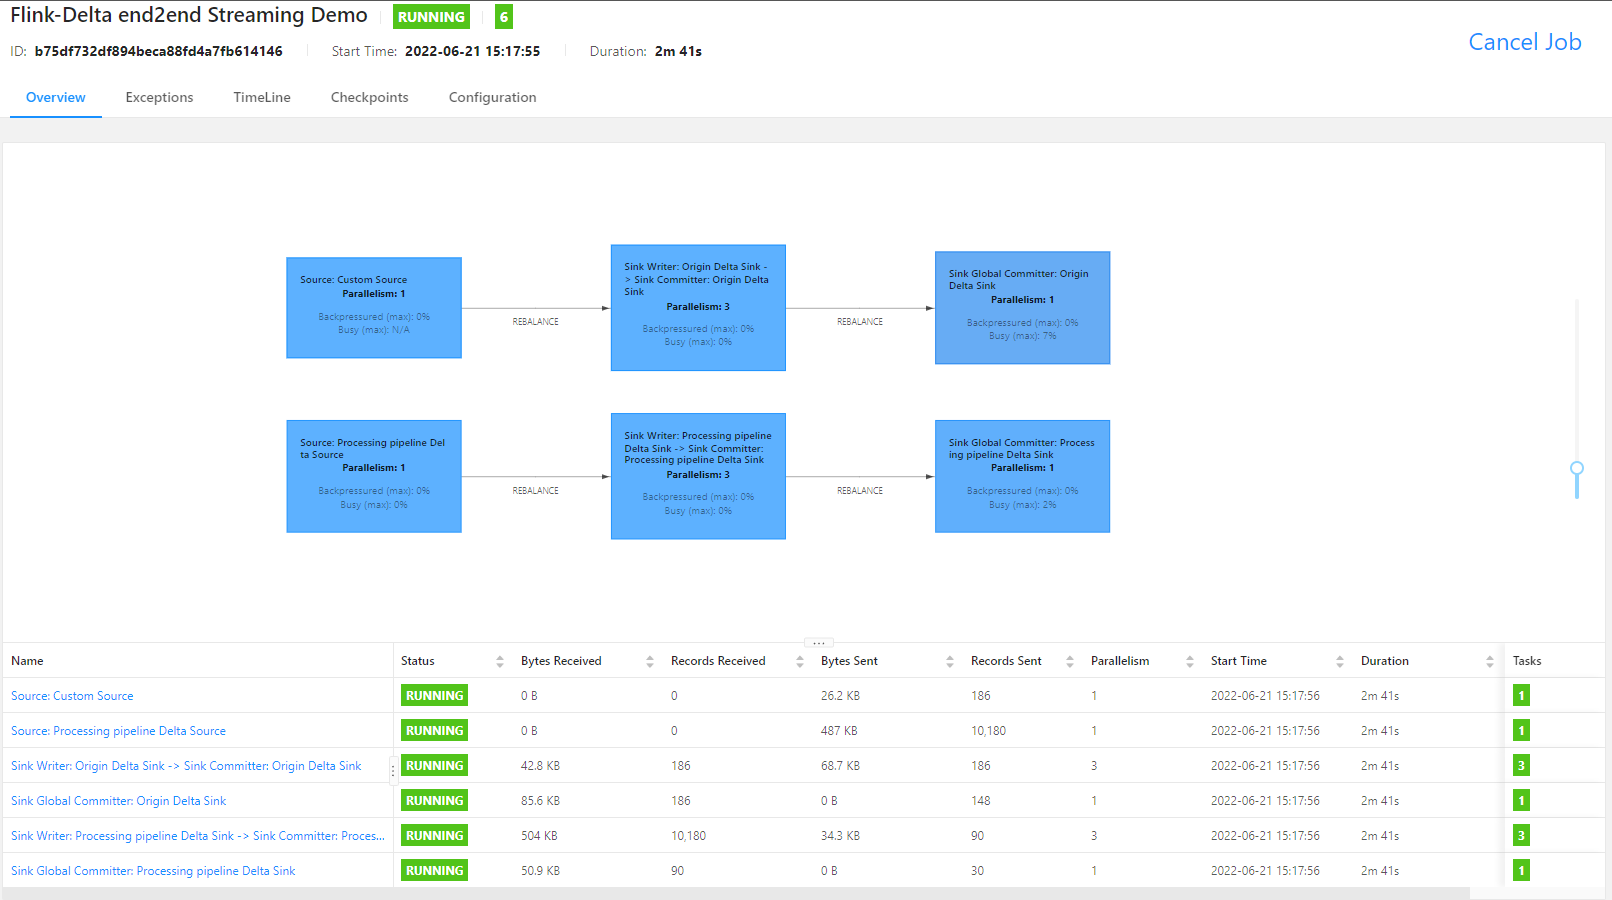Click RUNNING badge in Sink Writer: Origin row
The height and width of the screenshot is (900, 1612).
tap(434, 766)
